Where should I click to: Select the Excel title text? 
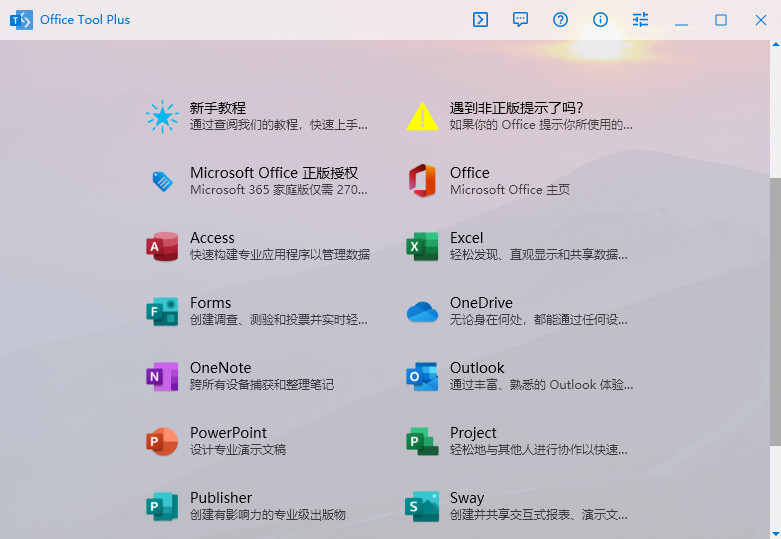(467, 238)
